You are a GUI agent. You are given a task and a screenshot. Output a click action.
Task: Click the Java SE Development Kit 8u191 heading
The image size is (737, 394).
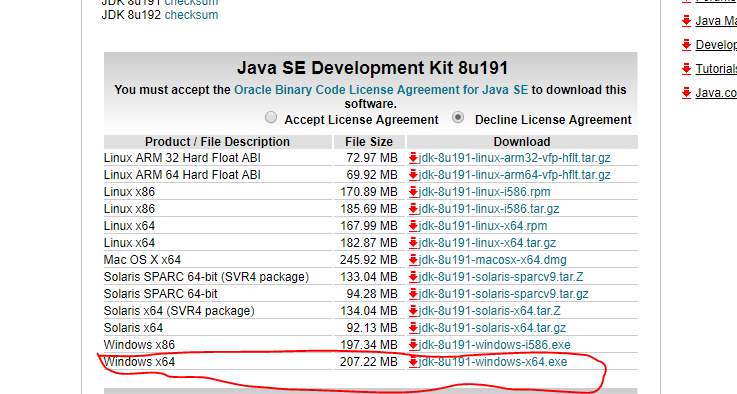tap(372, 68)
